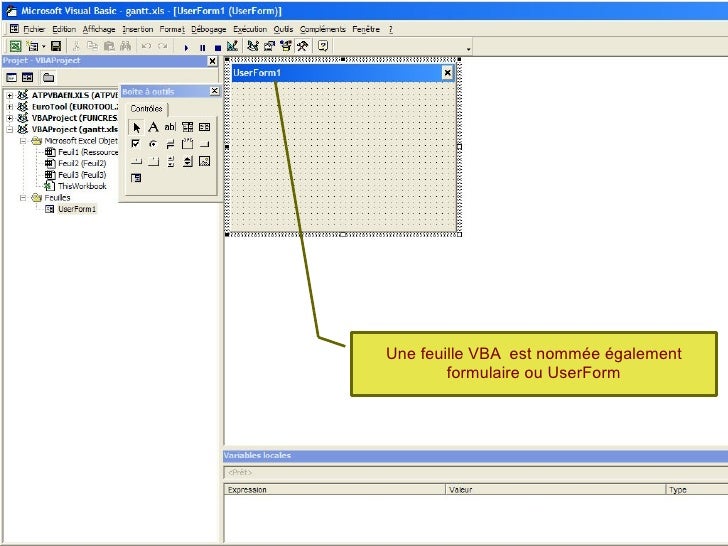Image resolution: width=728 pixels, height=546 pixels.
Task: Open Properties window from toolbar
Action: click(269, 46)
